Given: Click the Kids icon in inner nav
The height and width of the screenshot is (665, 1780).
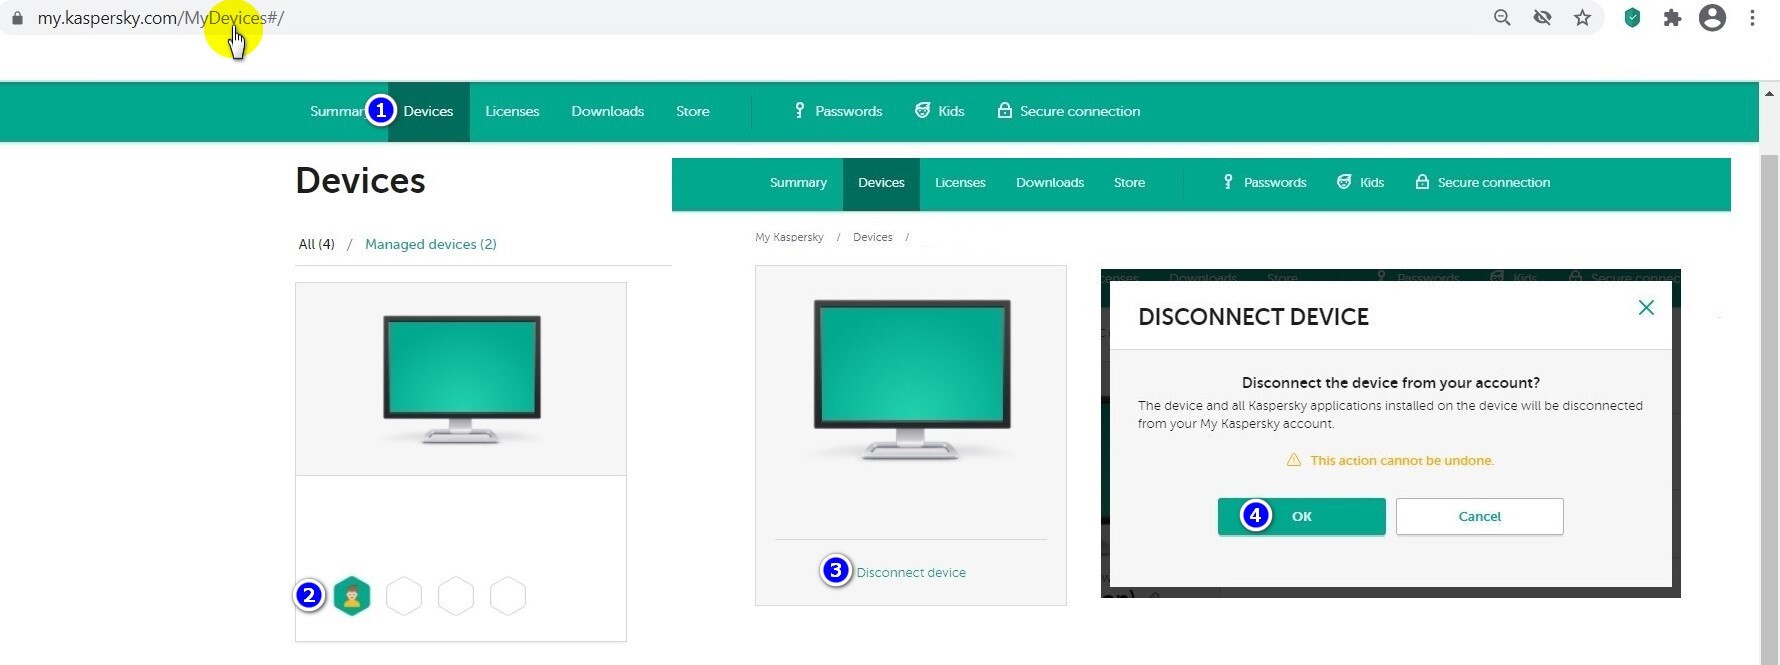Looking at the screenshot, I should pos(1344,182).
